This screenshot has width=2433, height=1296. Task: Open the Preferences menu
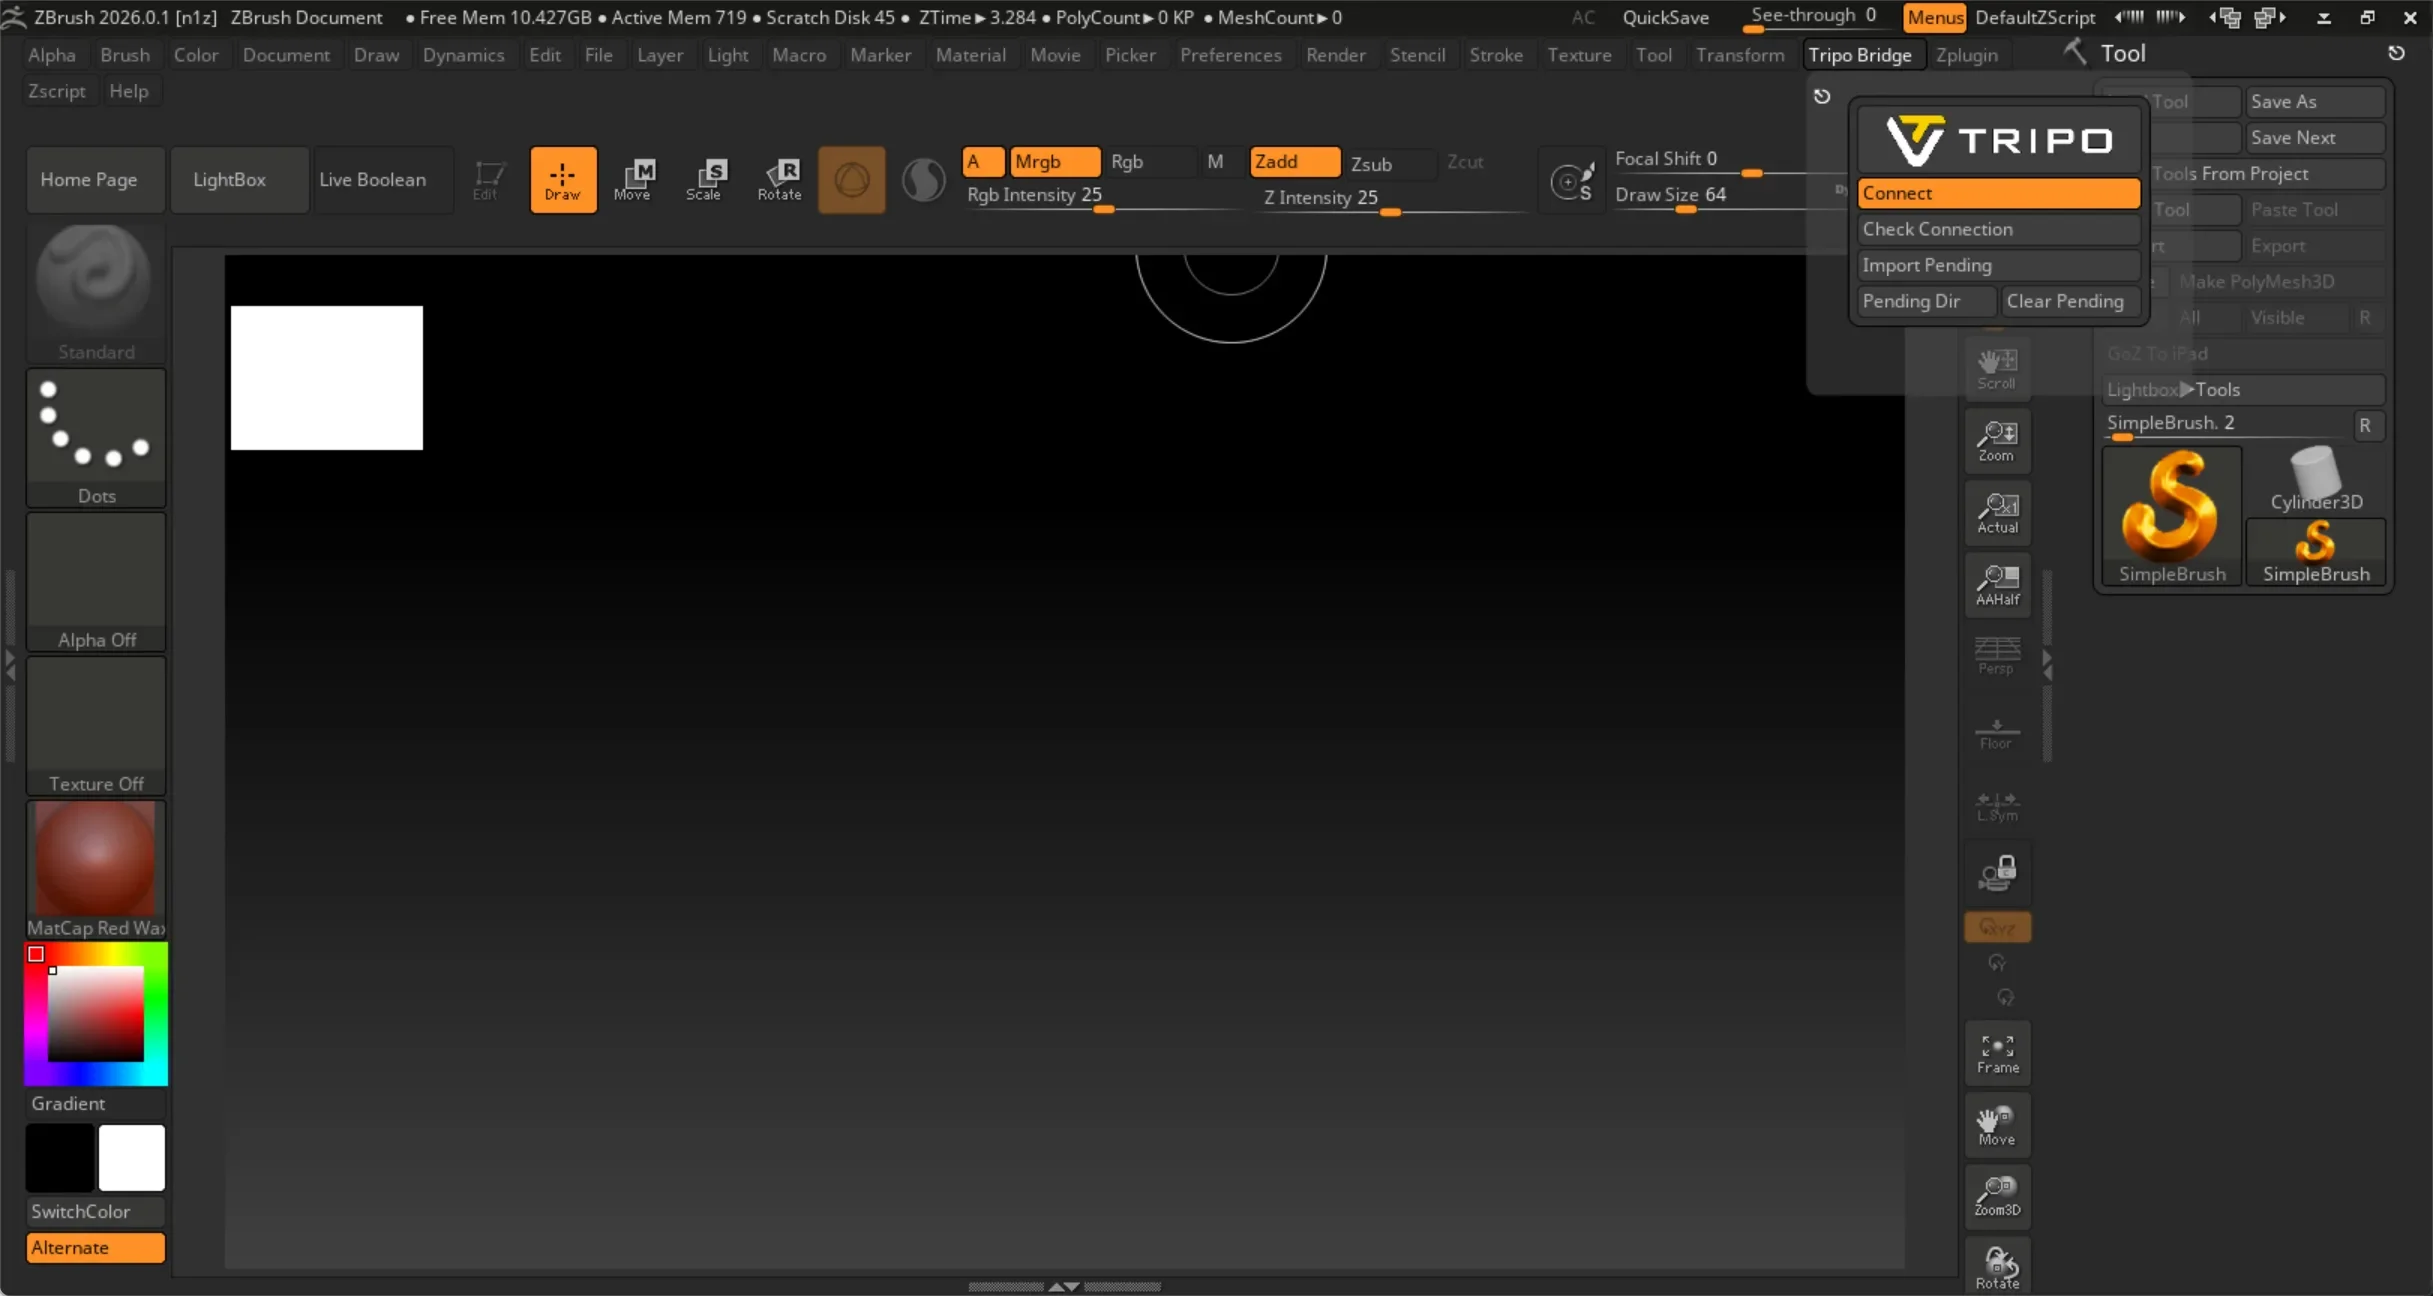1231,55
